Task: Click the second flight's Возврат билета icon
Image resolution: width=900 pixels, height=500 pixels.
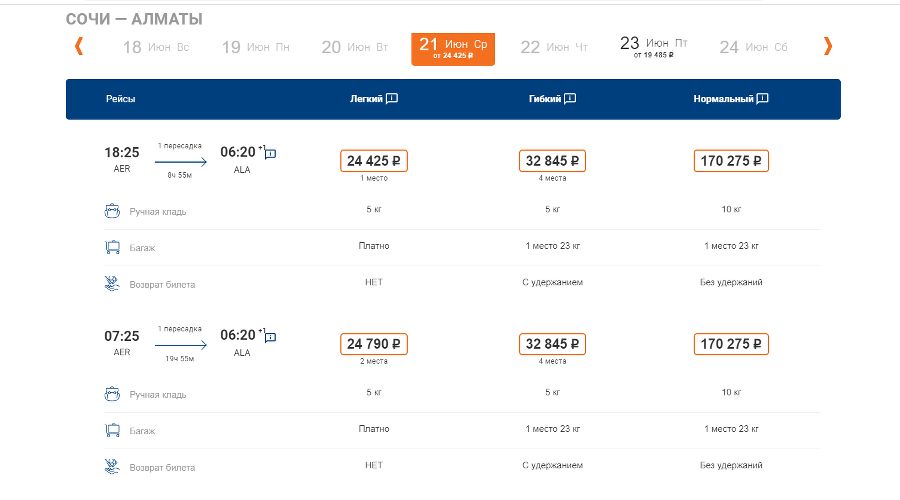Action: 113,466
